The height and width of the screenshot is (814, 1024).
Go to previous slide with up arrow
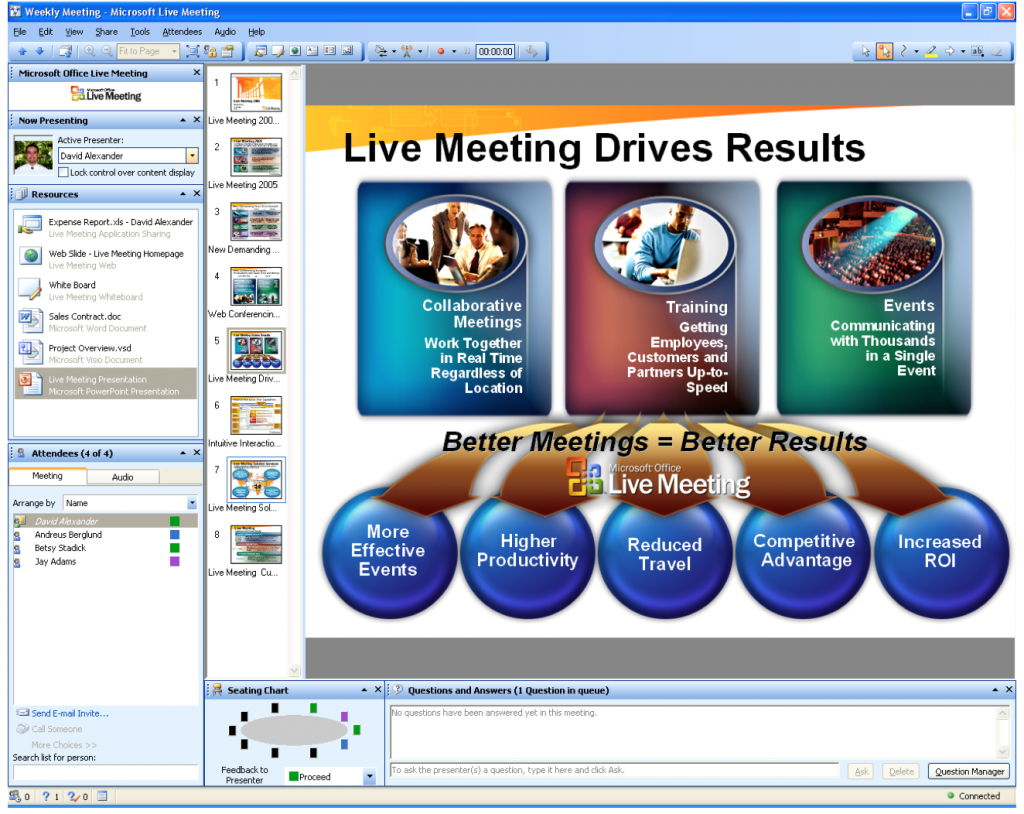(x=23, y=51)
